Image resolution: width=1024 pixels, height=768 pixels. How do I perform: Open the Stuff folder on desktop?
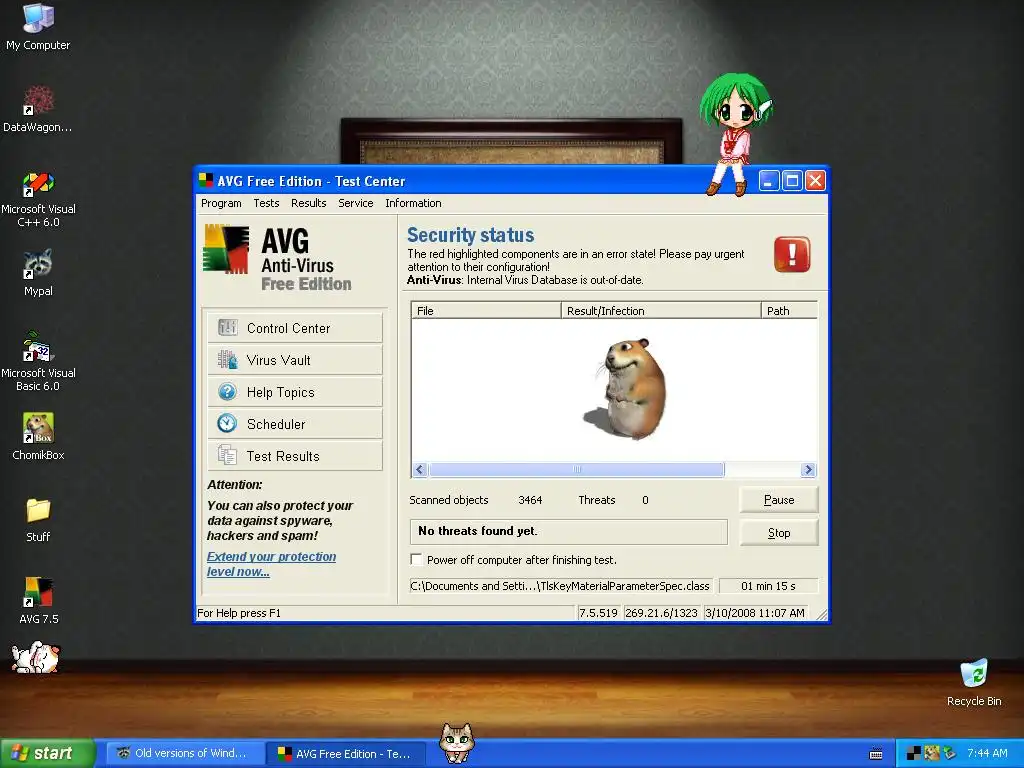pyautogui.click(x=38, y=520)
